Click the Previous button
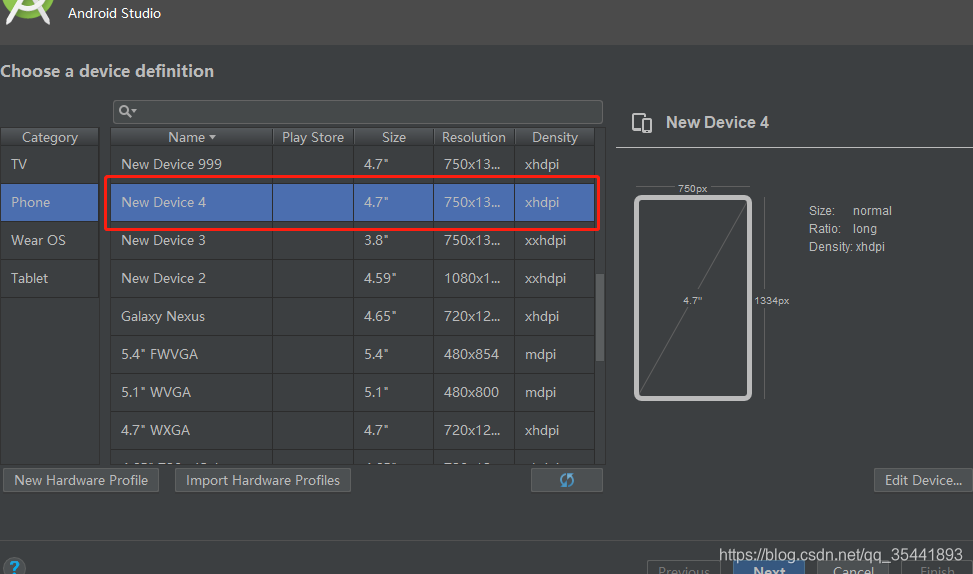Image resolution: width=973 pixels, height=574 pixels. pos(684,568)
